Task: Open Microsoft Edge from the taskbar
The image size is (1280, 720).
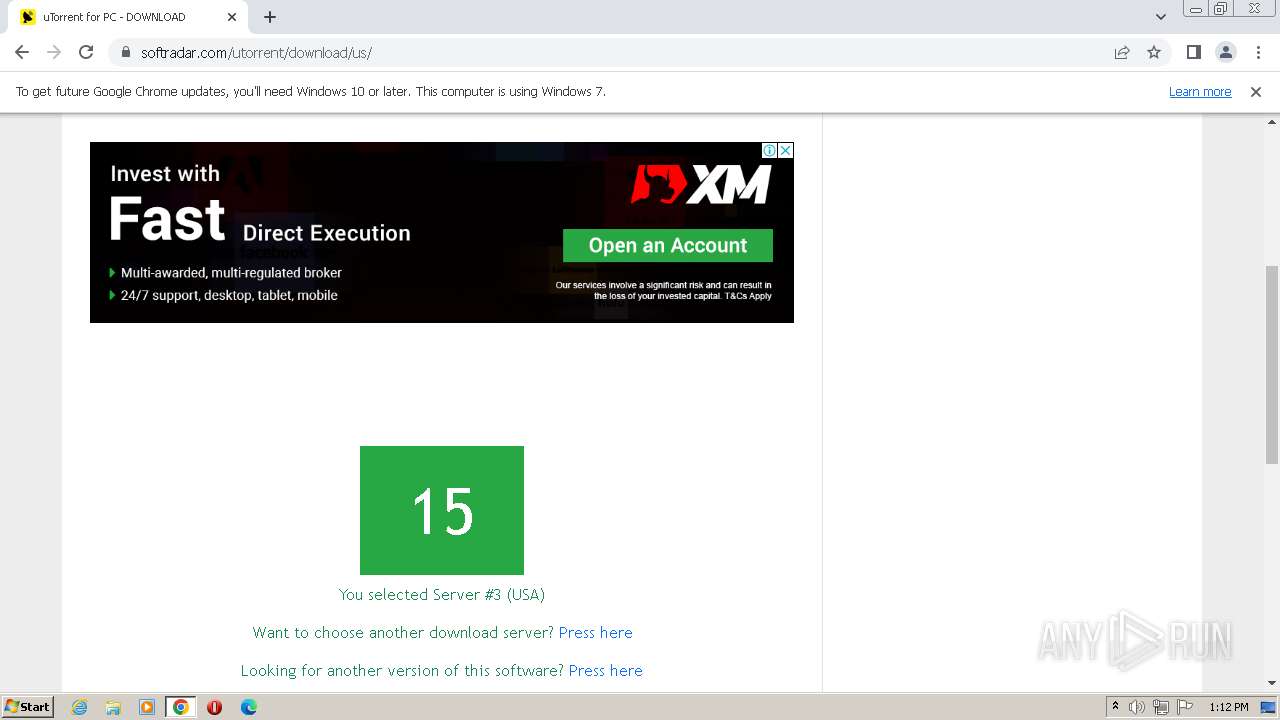Action: point(249,707)
